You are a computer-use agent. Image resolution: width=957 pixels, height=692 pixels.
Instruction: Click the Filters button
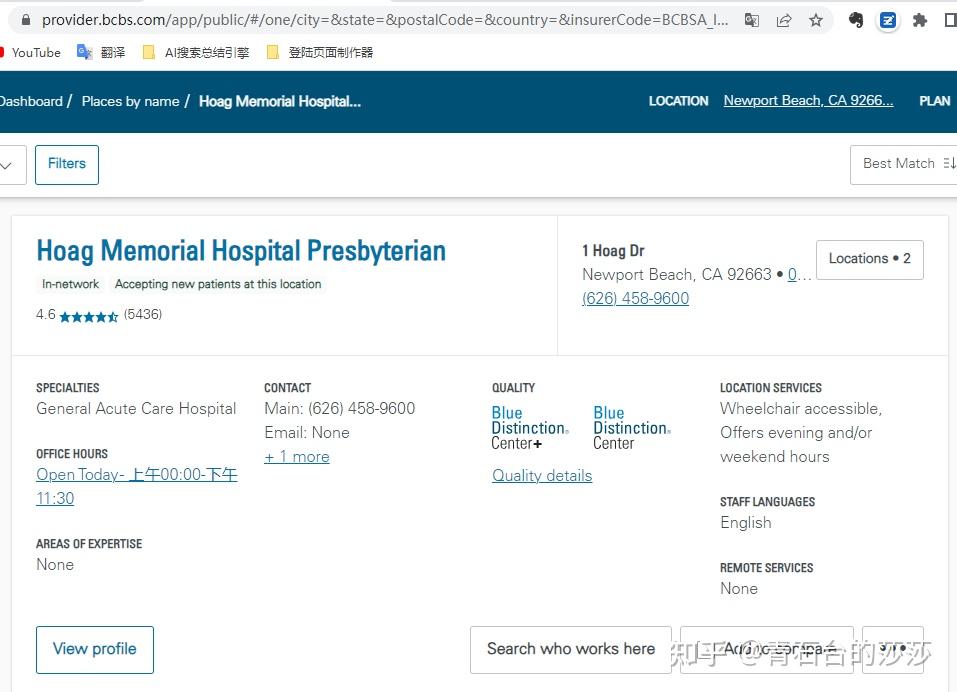(x=67, y=164)
